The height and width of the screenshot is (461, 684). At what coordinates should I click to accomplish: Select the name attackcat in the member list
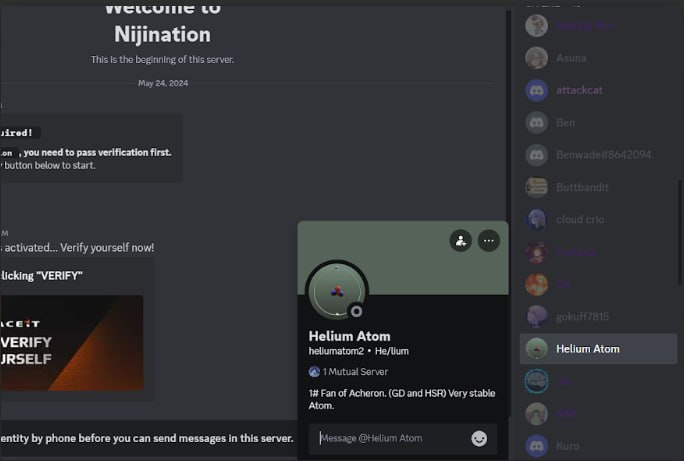coord(579,90)
